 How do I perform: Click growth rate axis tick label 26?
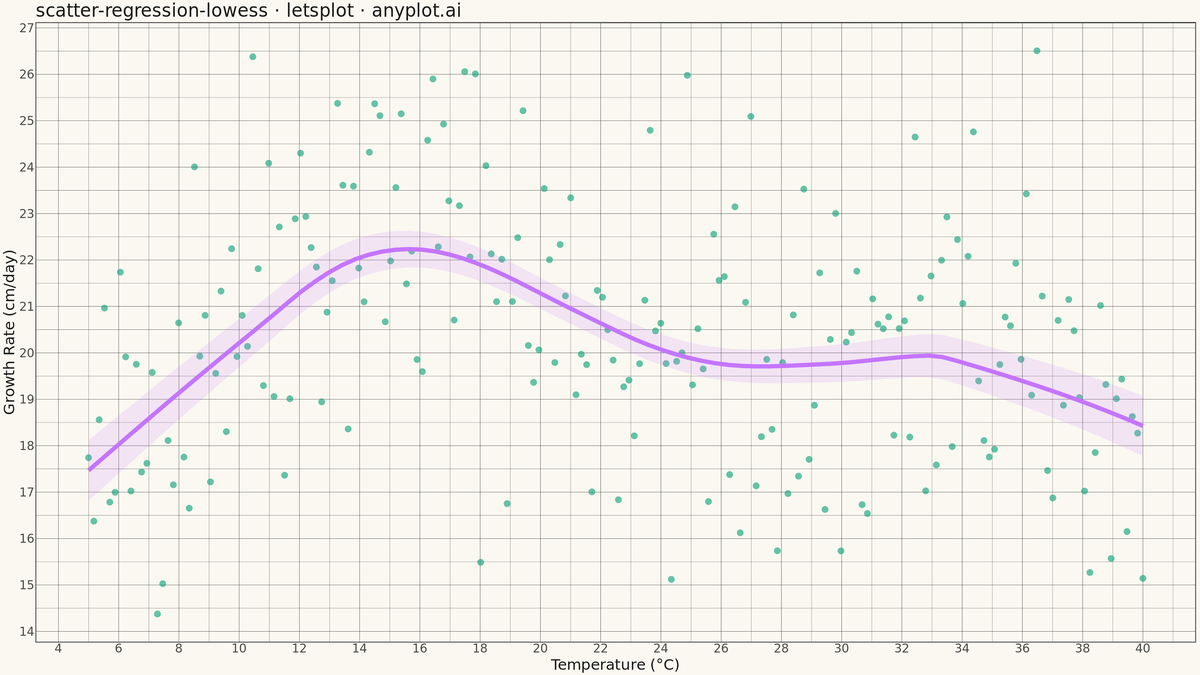[27, 74]
